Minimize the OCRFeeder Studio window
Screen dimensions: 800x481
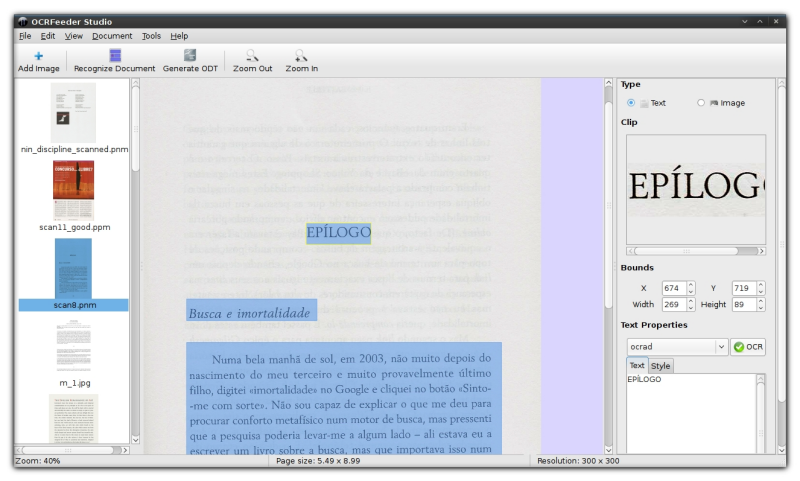coord(744,21)
